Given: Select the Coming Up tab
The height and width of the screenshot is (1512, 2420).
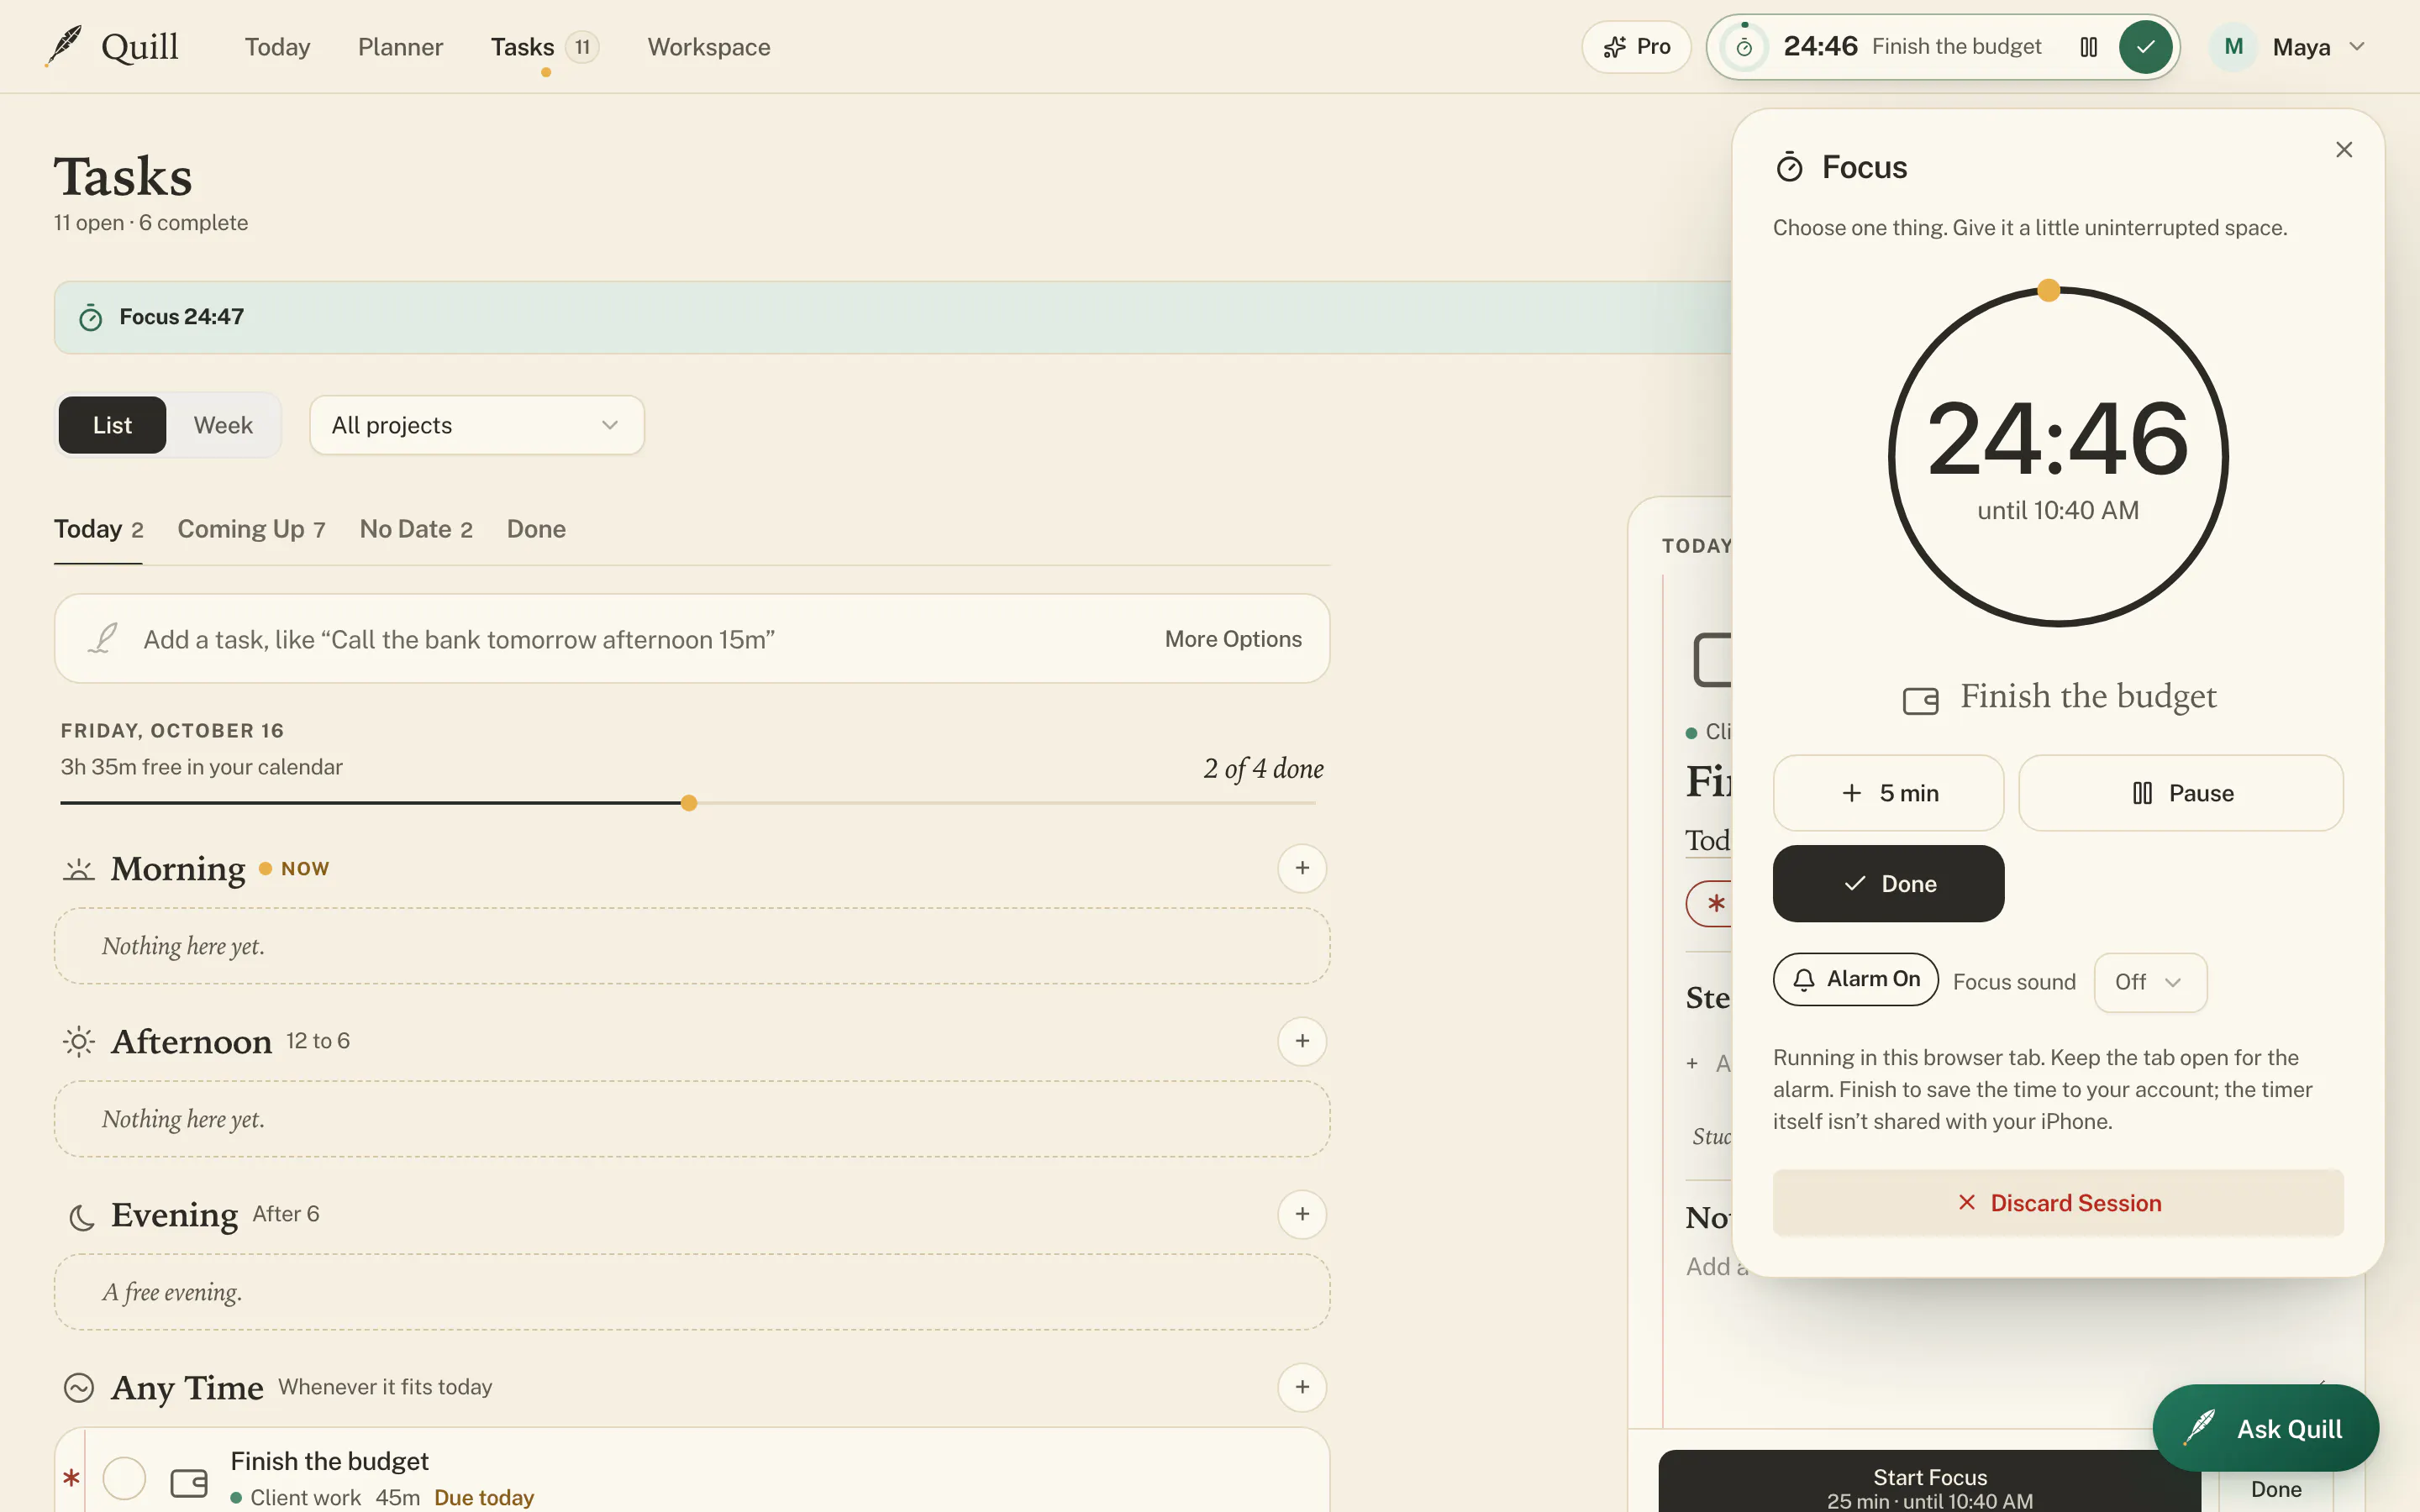Looking at the screenshot, I should [x=251, y=529].
